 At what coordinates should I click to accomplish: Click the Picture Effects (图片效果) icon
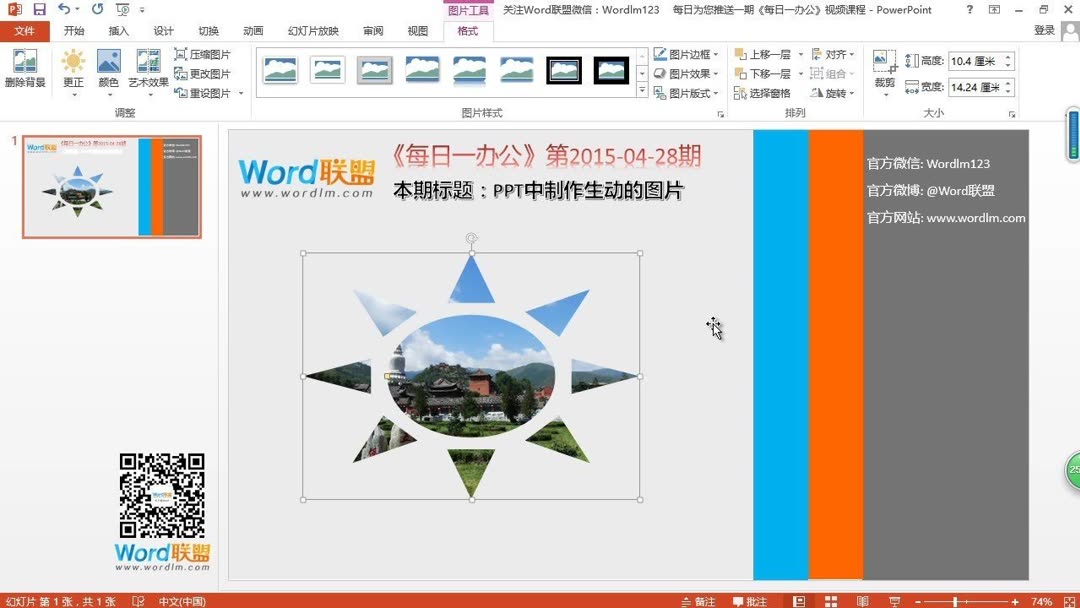pos(660,72)
